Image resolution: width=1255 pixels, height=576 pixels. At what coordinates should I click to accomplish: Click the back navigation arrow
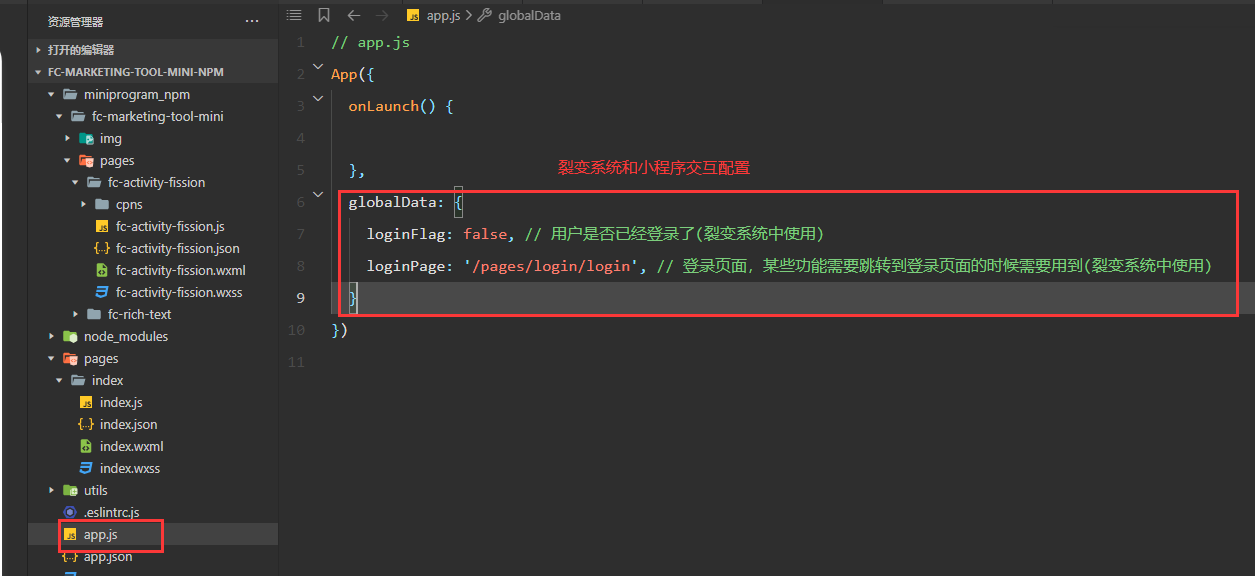pos(353,15)
